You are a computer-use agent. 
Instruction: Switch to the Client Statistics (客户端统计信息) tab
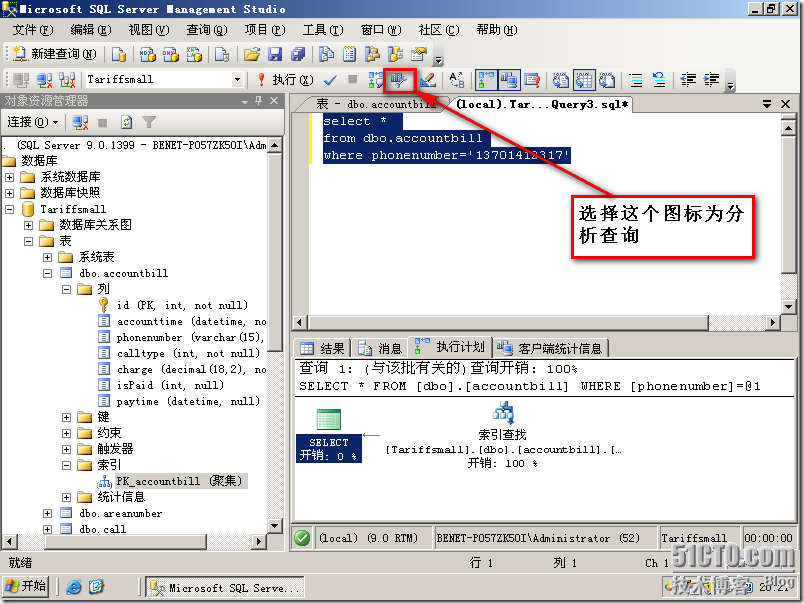551,348
